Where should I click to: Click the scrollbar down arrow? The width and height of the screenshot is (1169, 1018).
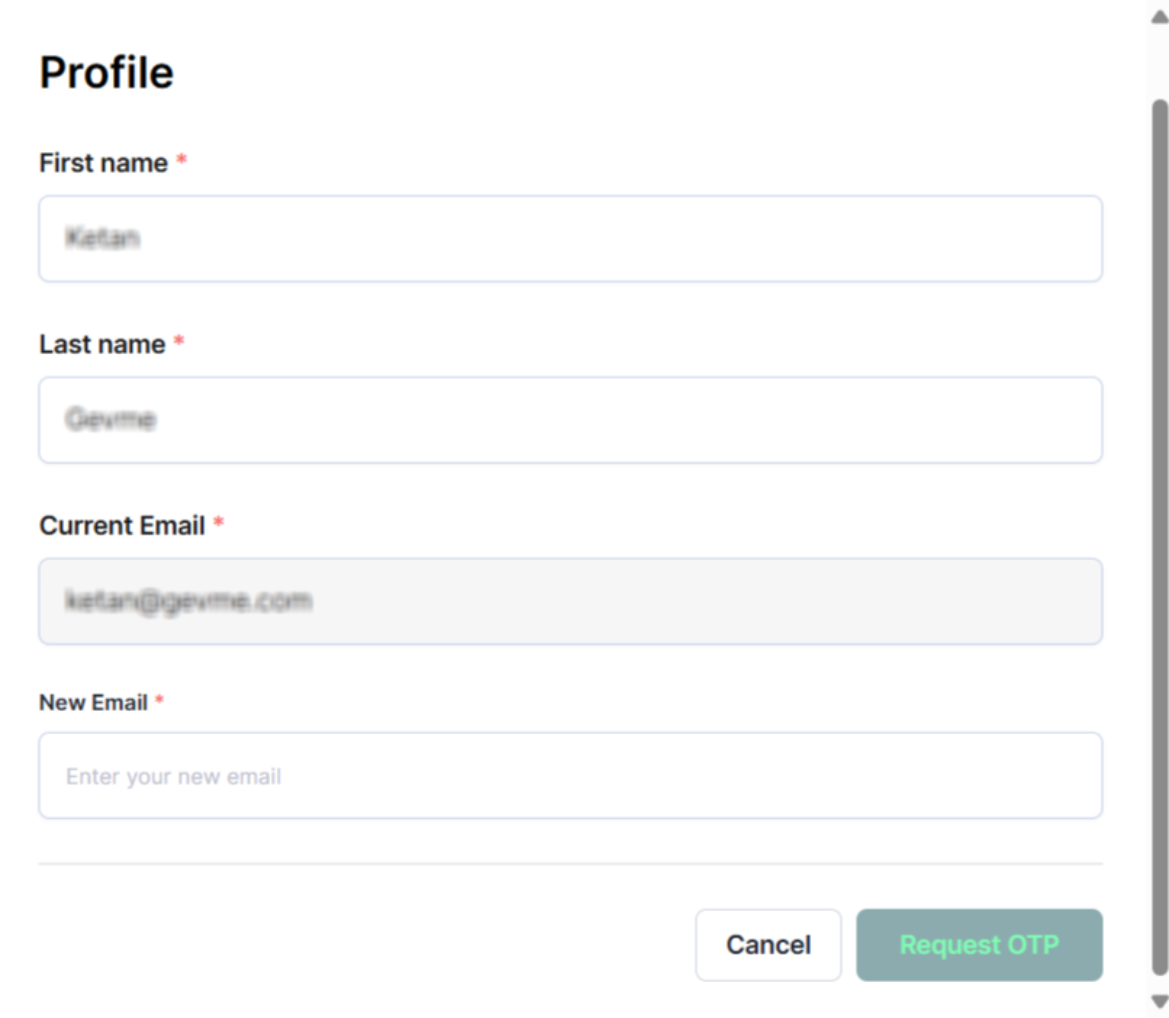[x=1159, y=1001]
